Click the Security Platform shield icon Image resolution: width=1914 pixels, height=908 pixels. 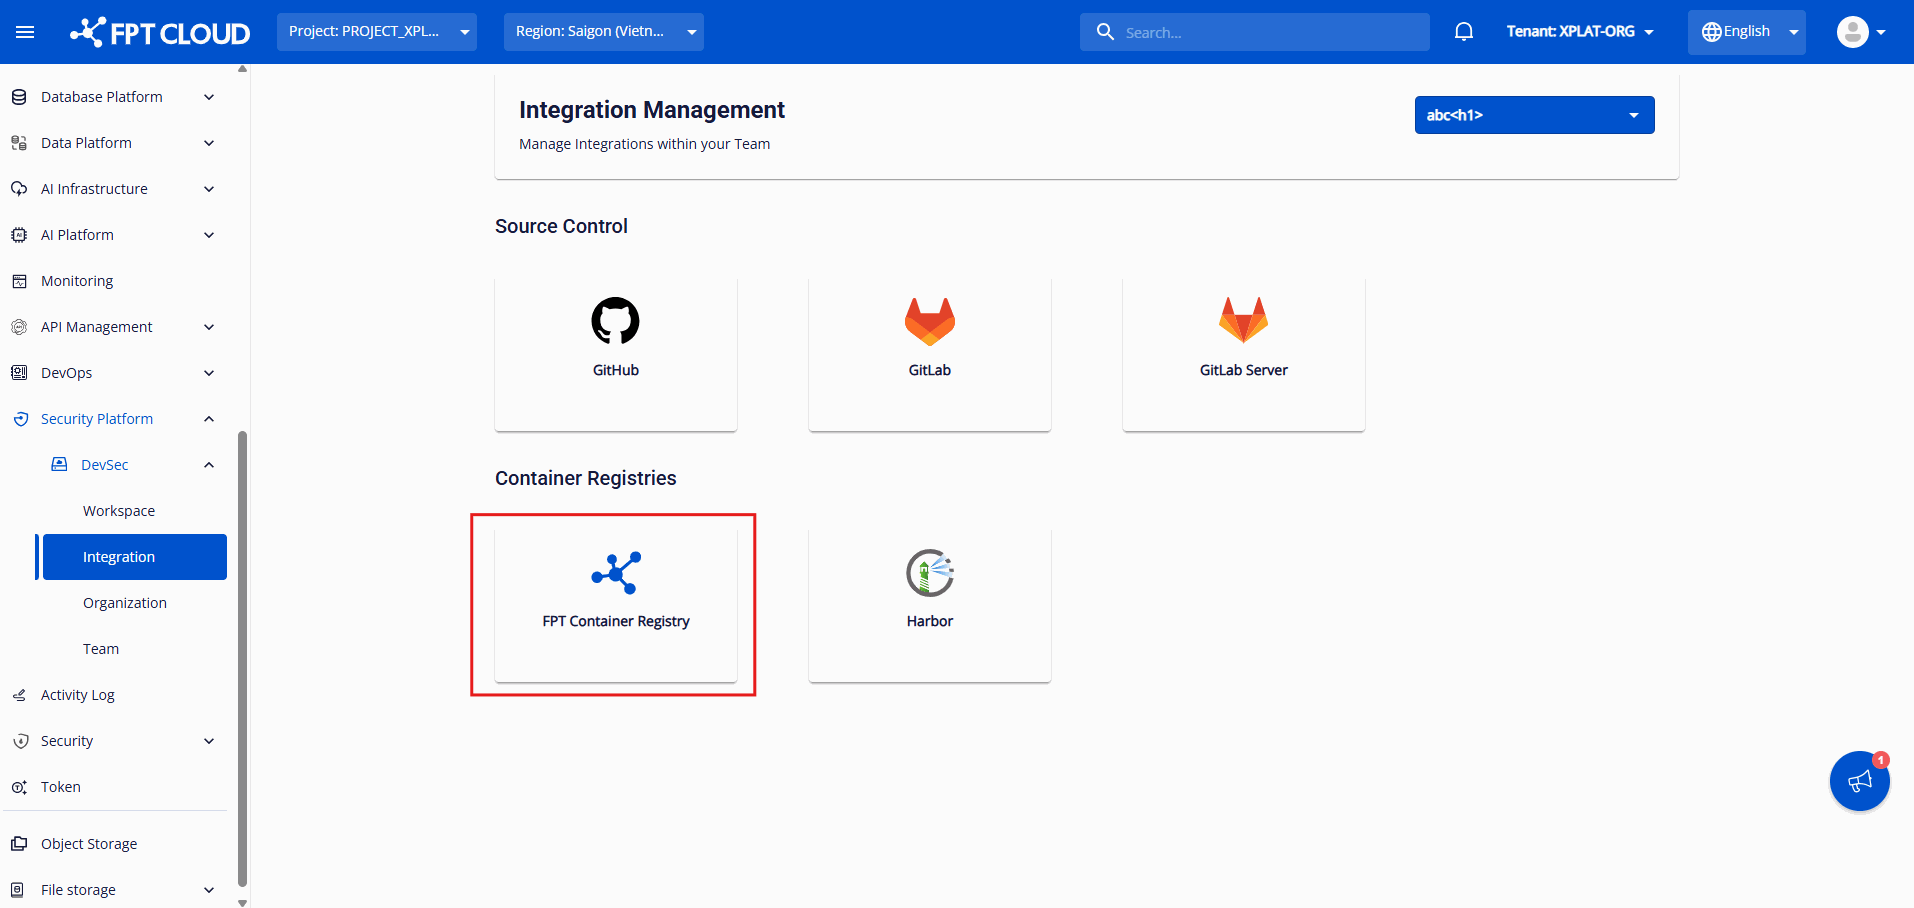[20, 419]
